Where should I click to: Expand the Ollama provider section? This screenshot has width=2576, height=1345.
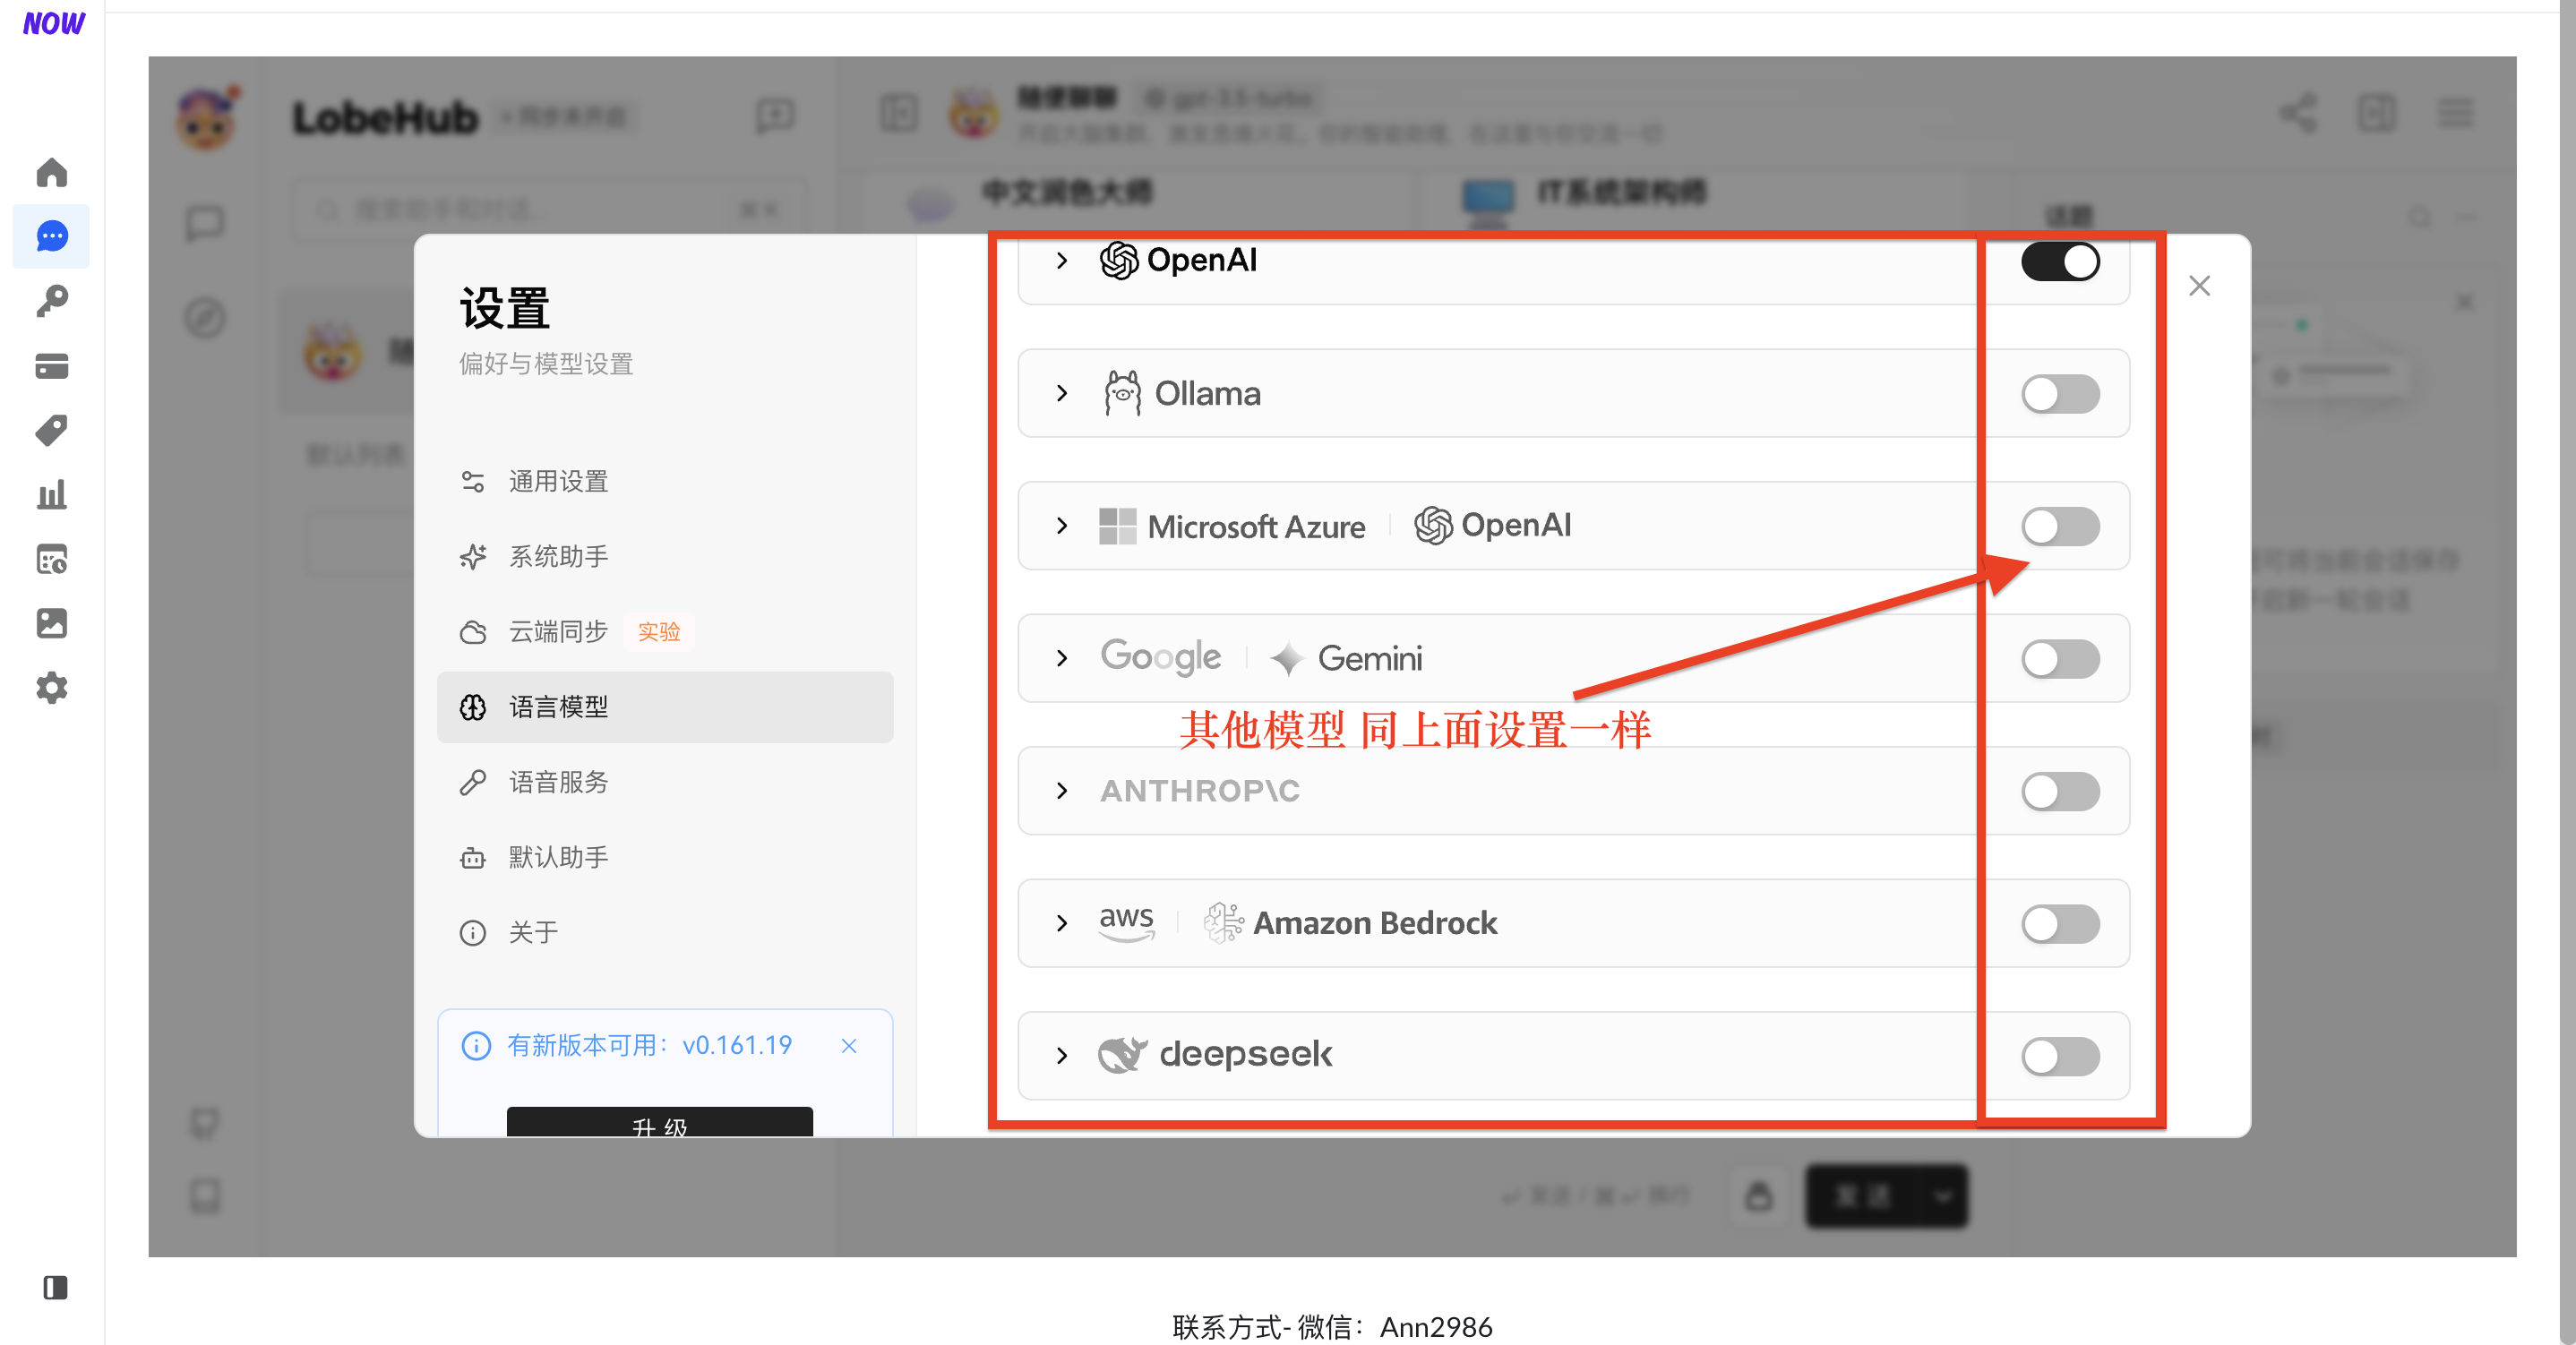[x=1062, y=393]
